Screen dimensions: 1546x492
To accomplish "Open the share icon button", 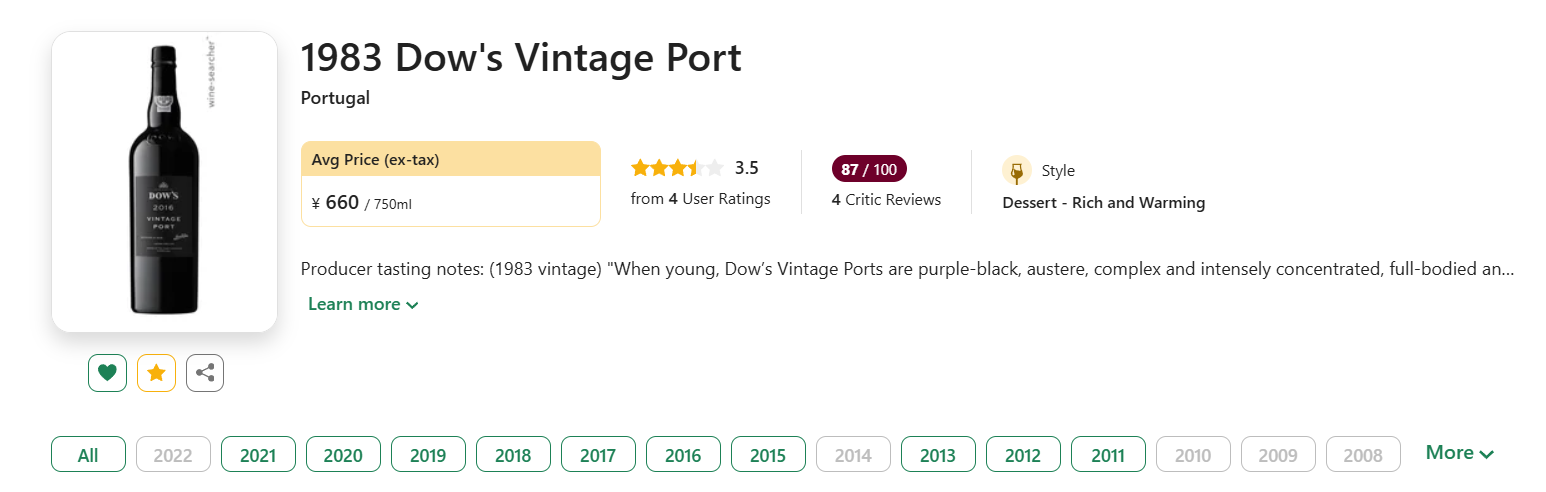I will [205, 373].
